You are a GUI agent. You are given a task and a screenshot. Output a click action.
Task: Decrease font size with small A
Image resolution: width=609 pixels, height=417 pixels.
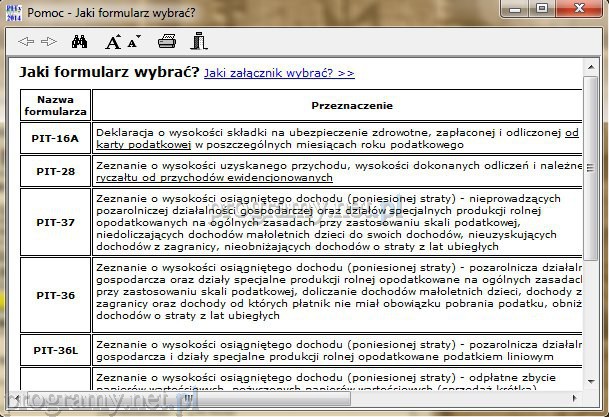point(134,40)
